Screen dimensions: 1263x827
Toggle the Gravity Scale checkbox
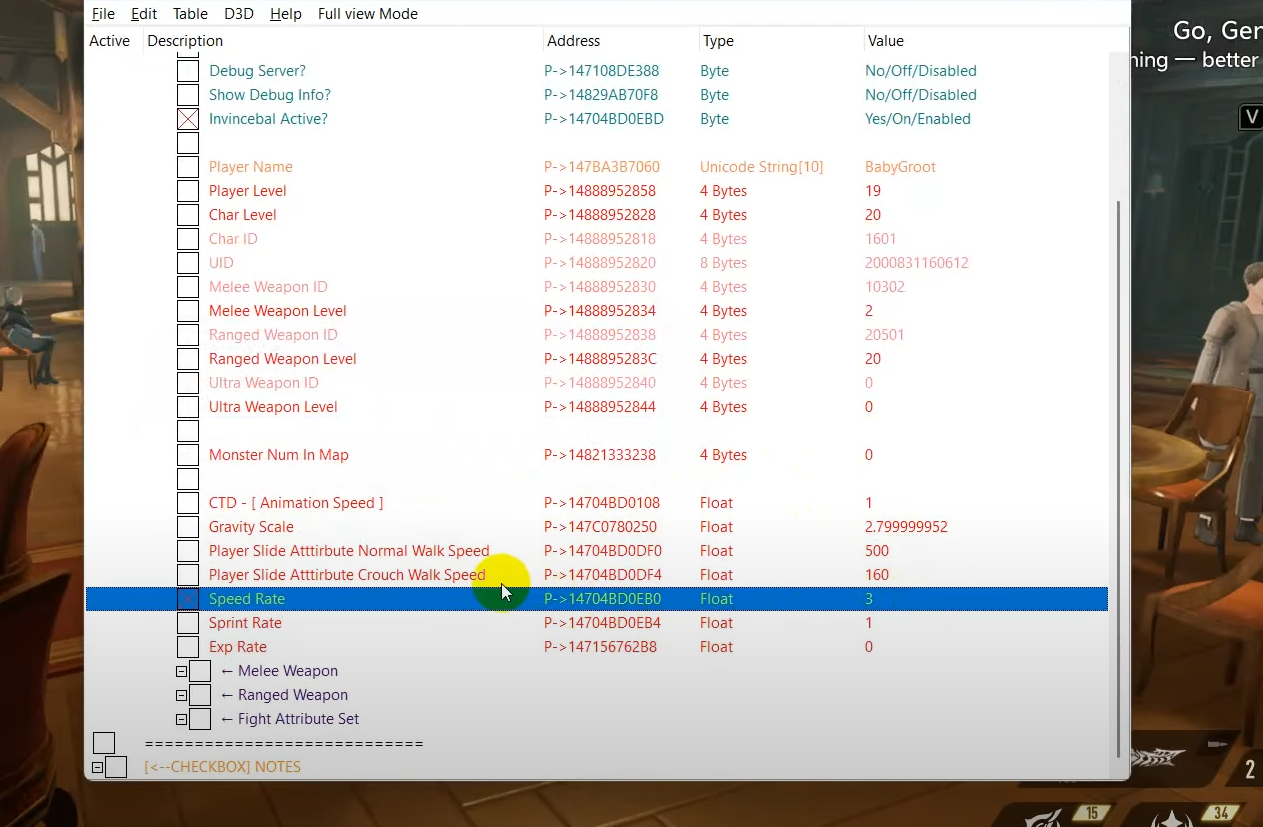coord(188,527)
